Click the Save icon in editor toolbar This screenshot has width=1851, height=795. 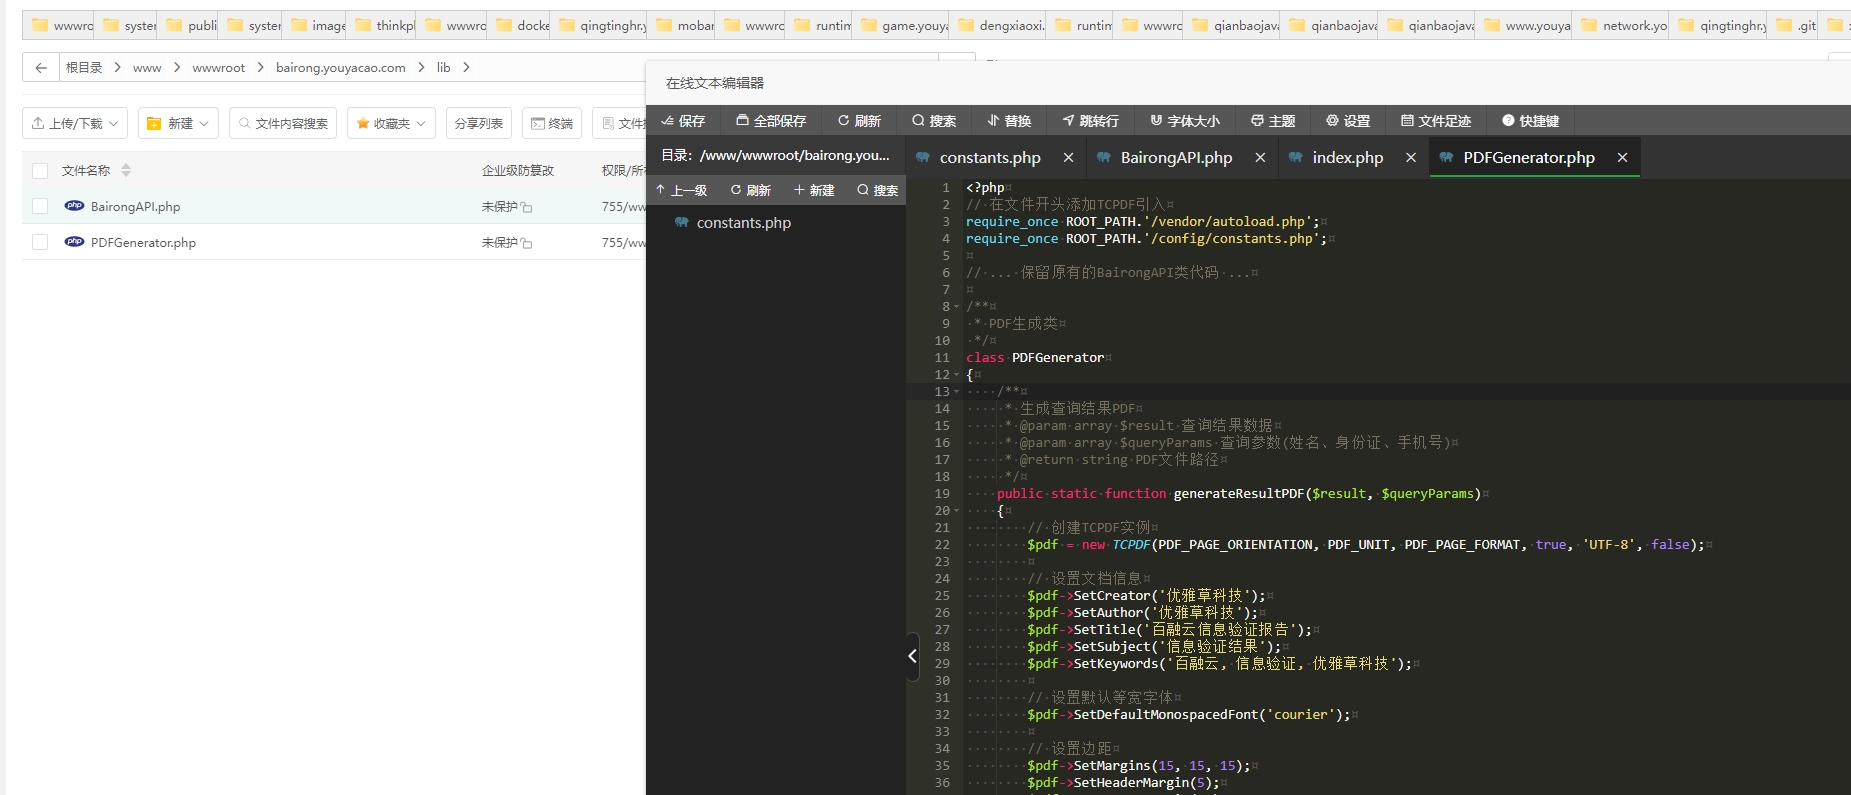(683, 121)
